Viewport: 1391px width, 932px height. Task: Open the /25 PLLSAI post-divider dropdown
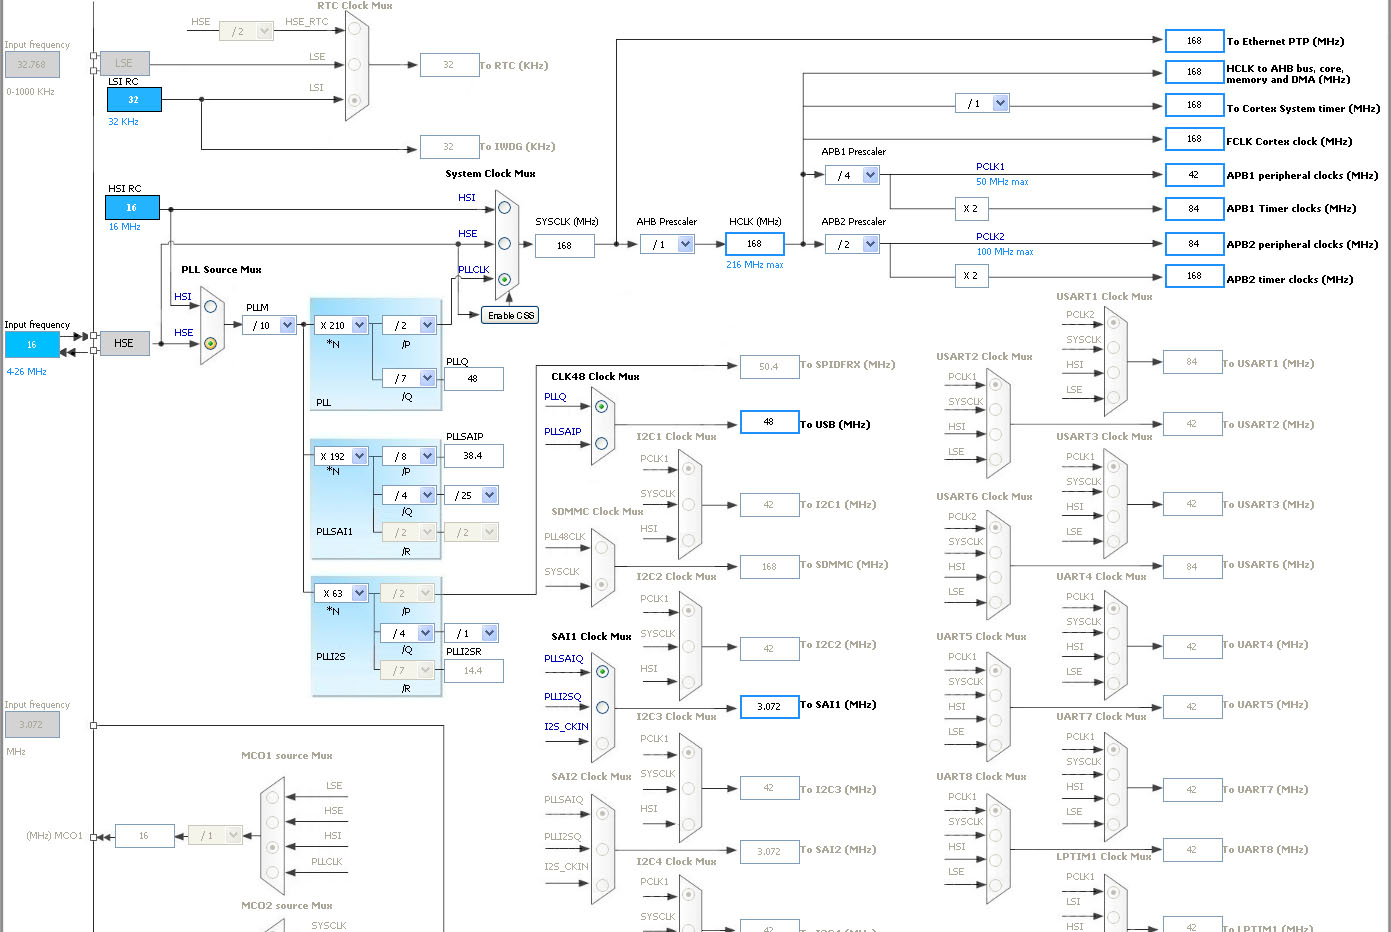click(x=490, y=495)
